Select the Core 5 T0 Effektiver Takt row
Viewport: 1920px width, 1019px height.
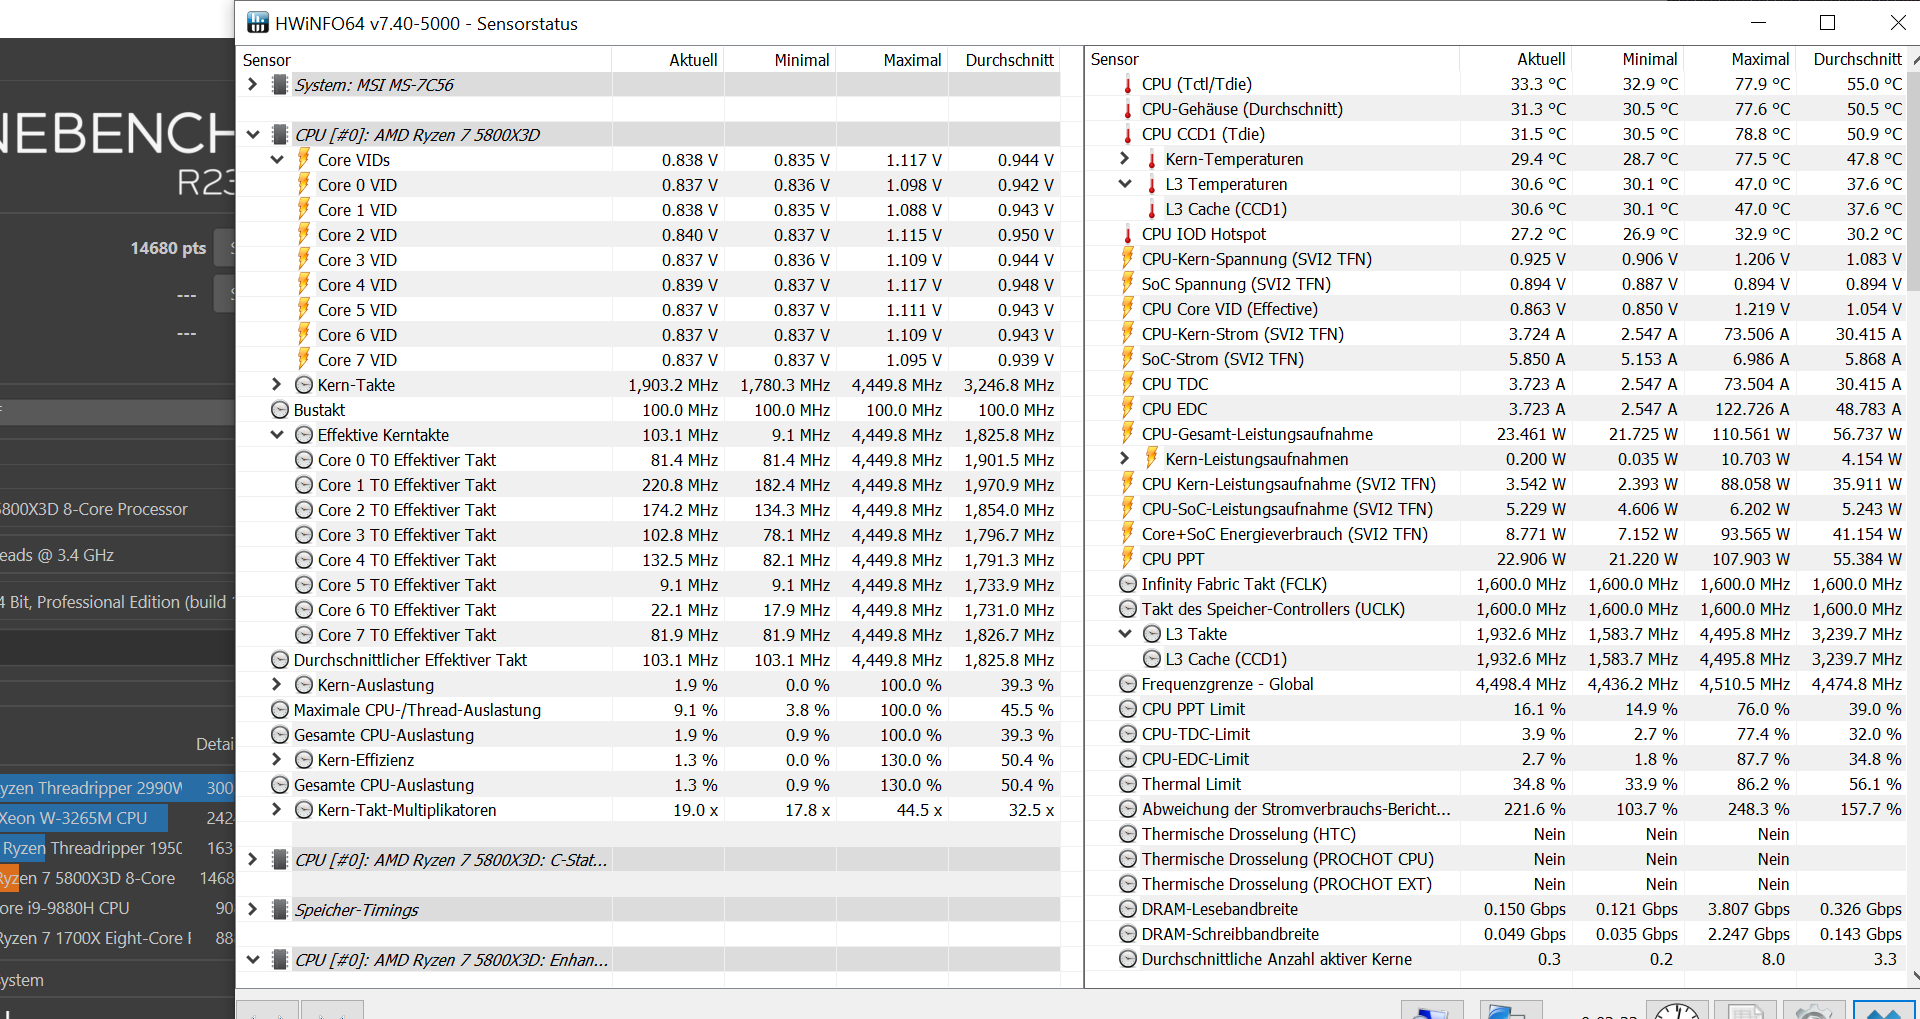point(649,585)
